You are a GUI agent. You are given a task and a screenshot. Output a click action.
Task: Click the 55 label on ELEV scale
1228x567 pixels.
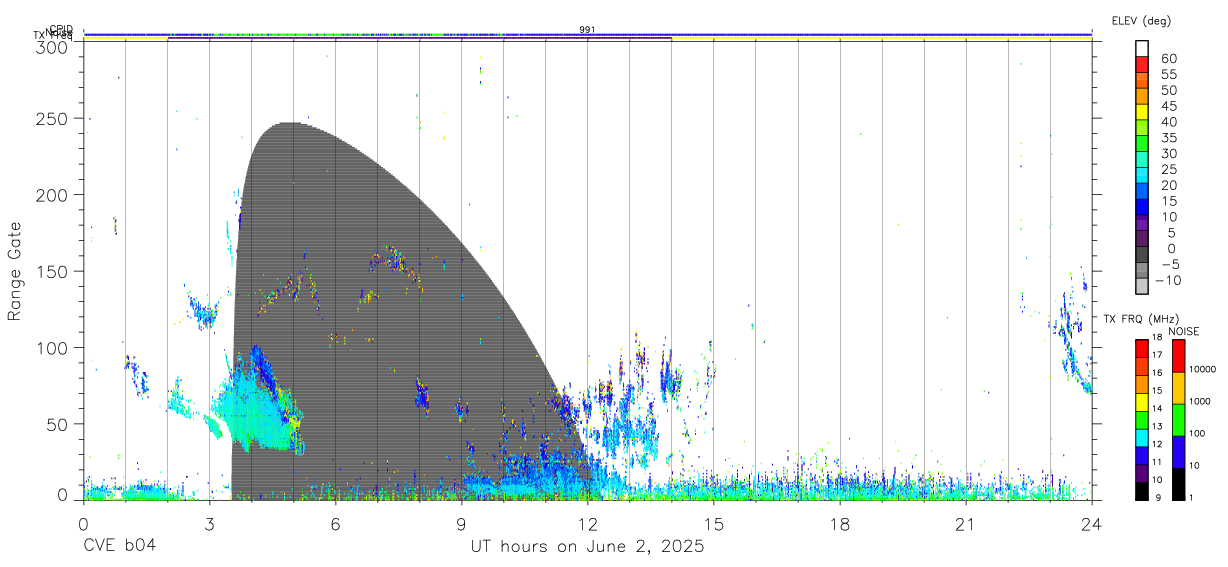click(x=1169, y=75)
